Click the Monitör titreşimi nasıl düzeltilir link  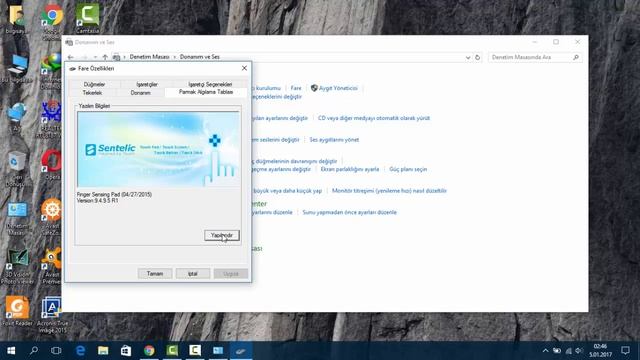(x=389, y=191)
